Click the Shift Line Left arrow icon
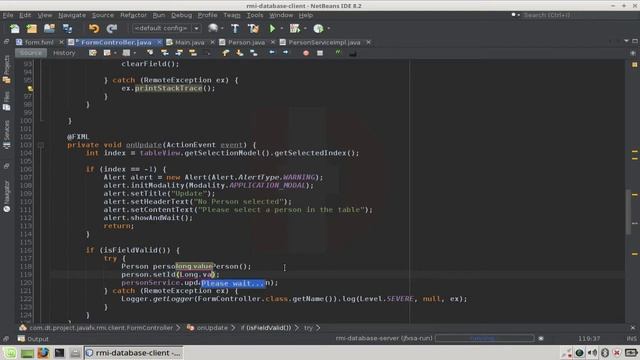This screenshot has height=360, width=640. [x=272, y=53]
